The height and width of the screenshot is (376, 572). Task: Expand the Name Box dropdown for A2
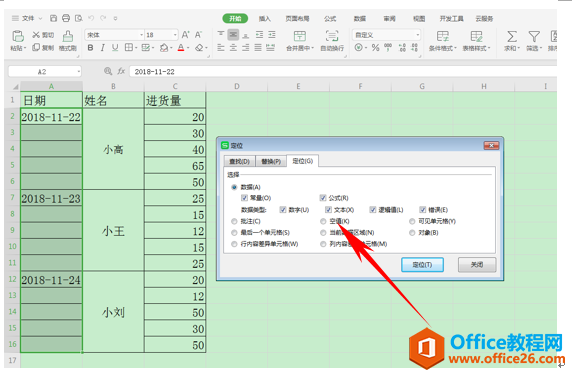click(78, 71)
